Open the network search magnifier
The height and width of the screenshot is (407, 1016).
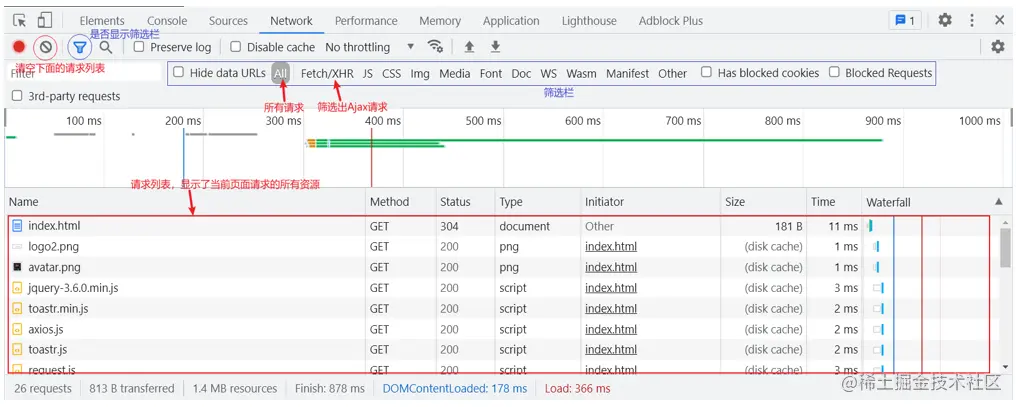coord(106,47)
